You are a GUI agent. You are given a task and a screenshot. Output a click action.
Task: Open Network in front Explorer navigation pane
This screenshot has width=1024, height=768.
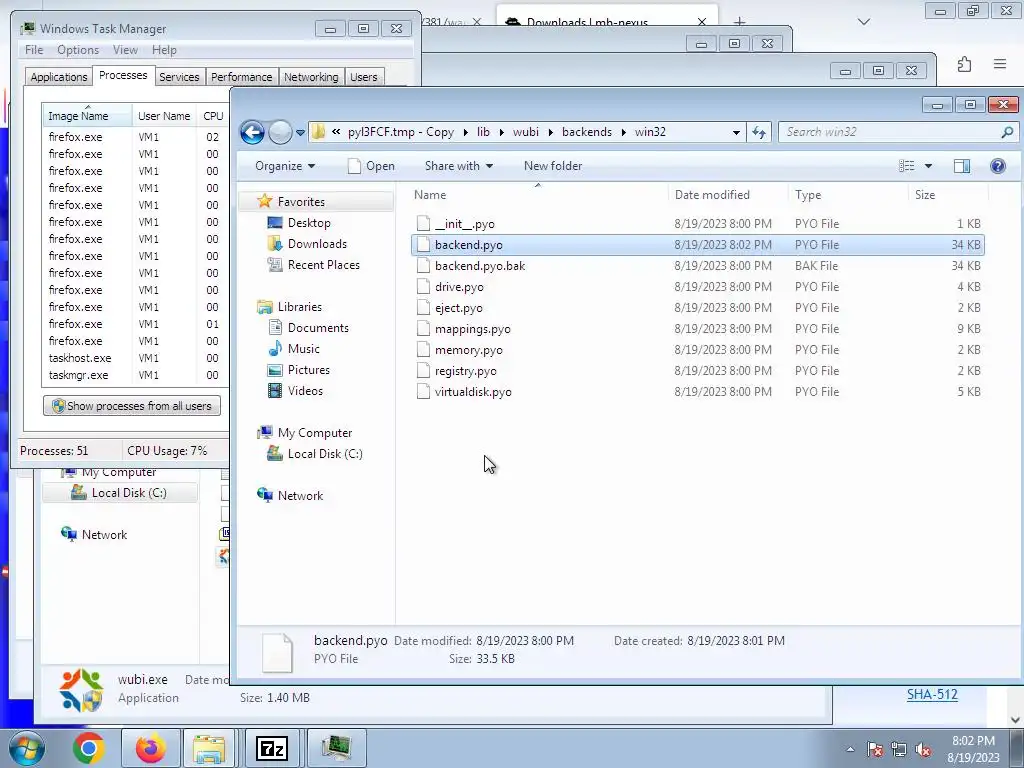pos(300,496)
